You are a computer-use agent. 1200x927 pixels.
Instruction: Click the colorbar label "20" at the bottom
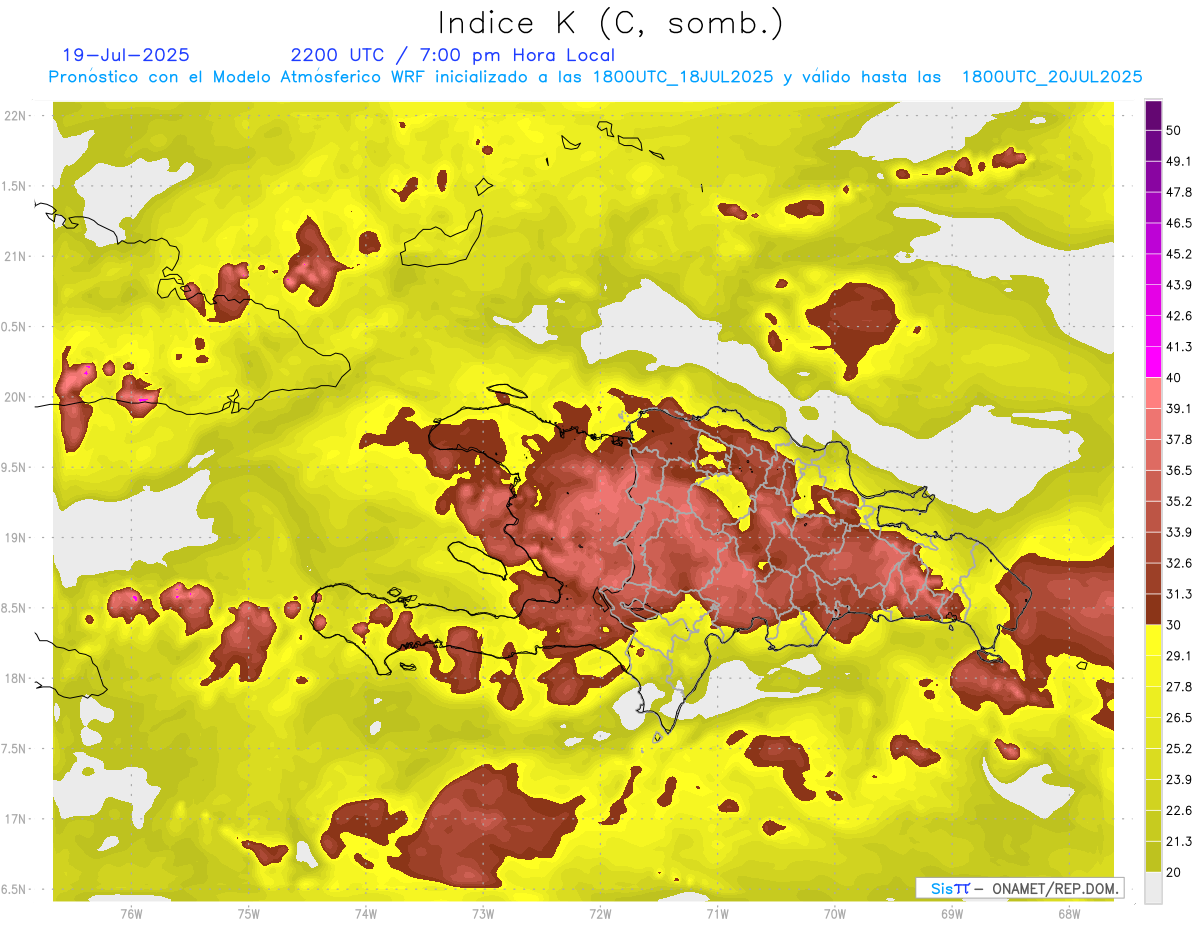point(1173,872)
